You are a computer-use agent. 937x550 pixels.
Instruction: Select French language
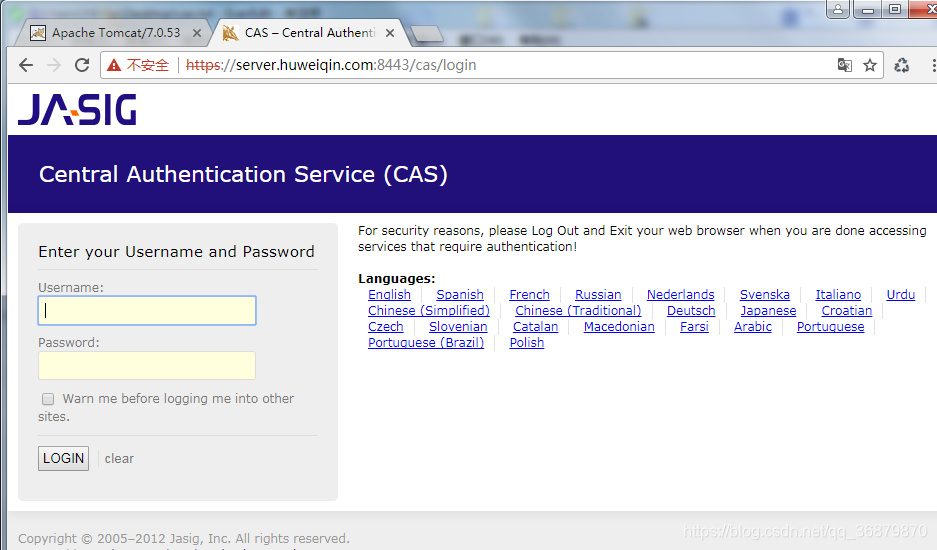(x=529, y=295)
